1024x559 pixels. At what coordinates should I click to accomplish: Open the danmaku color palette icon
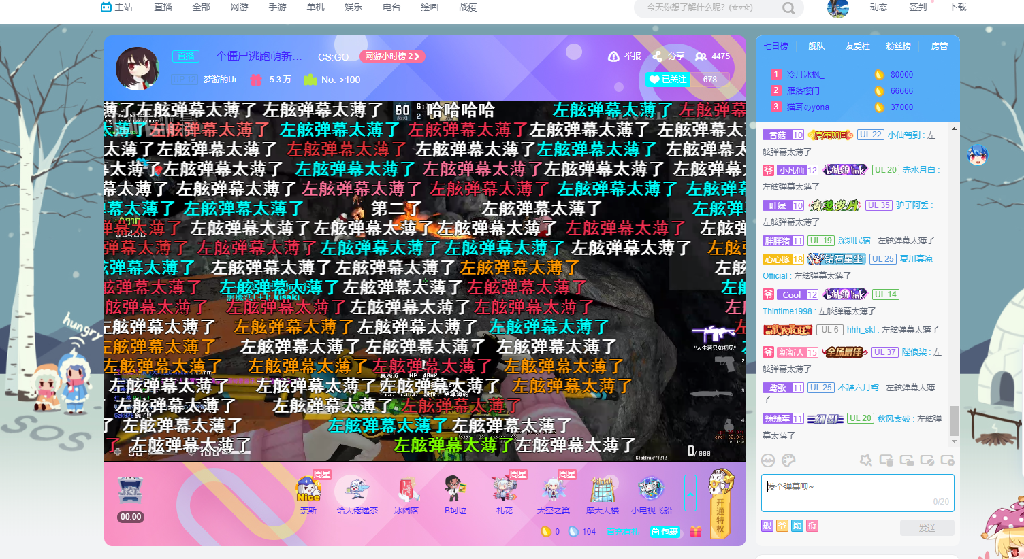pos(788,460)
